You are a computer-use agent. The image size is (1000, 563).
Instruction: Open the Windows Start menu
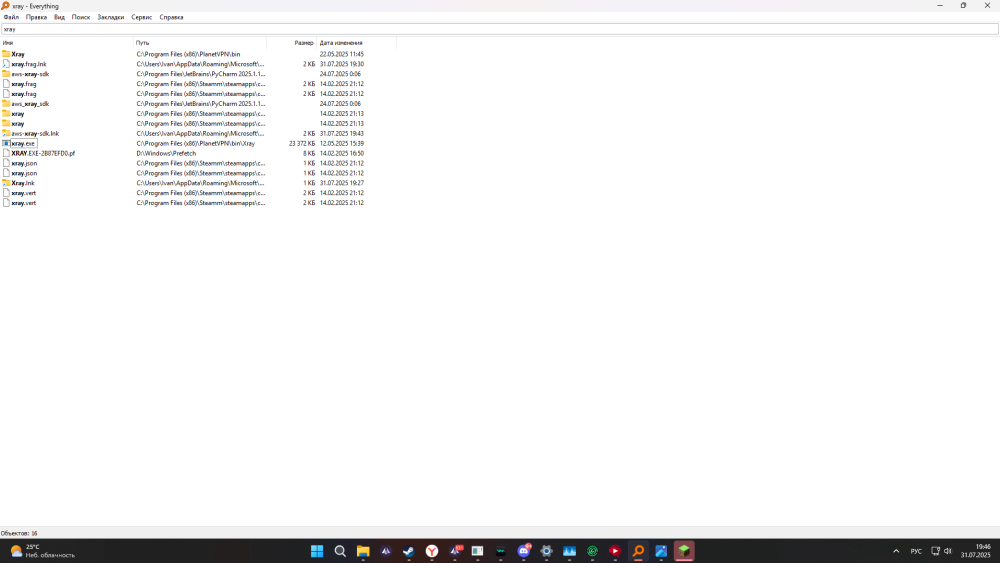tap(317, 551)
